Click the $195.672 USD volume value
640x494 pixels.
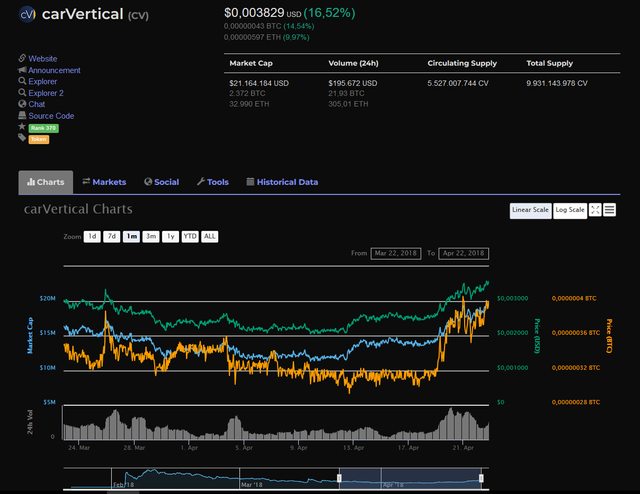click(353, 83)
